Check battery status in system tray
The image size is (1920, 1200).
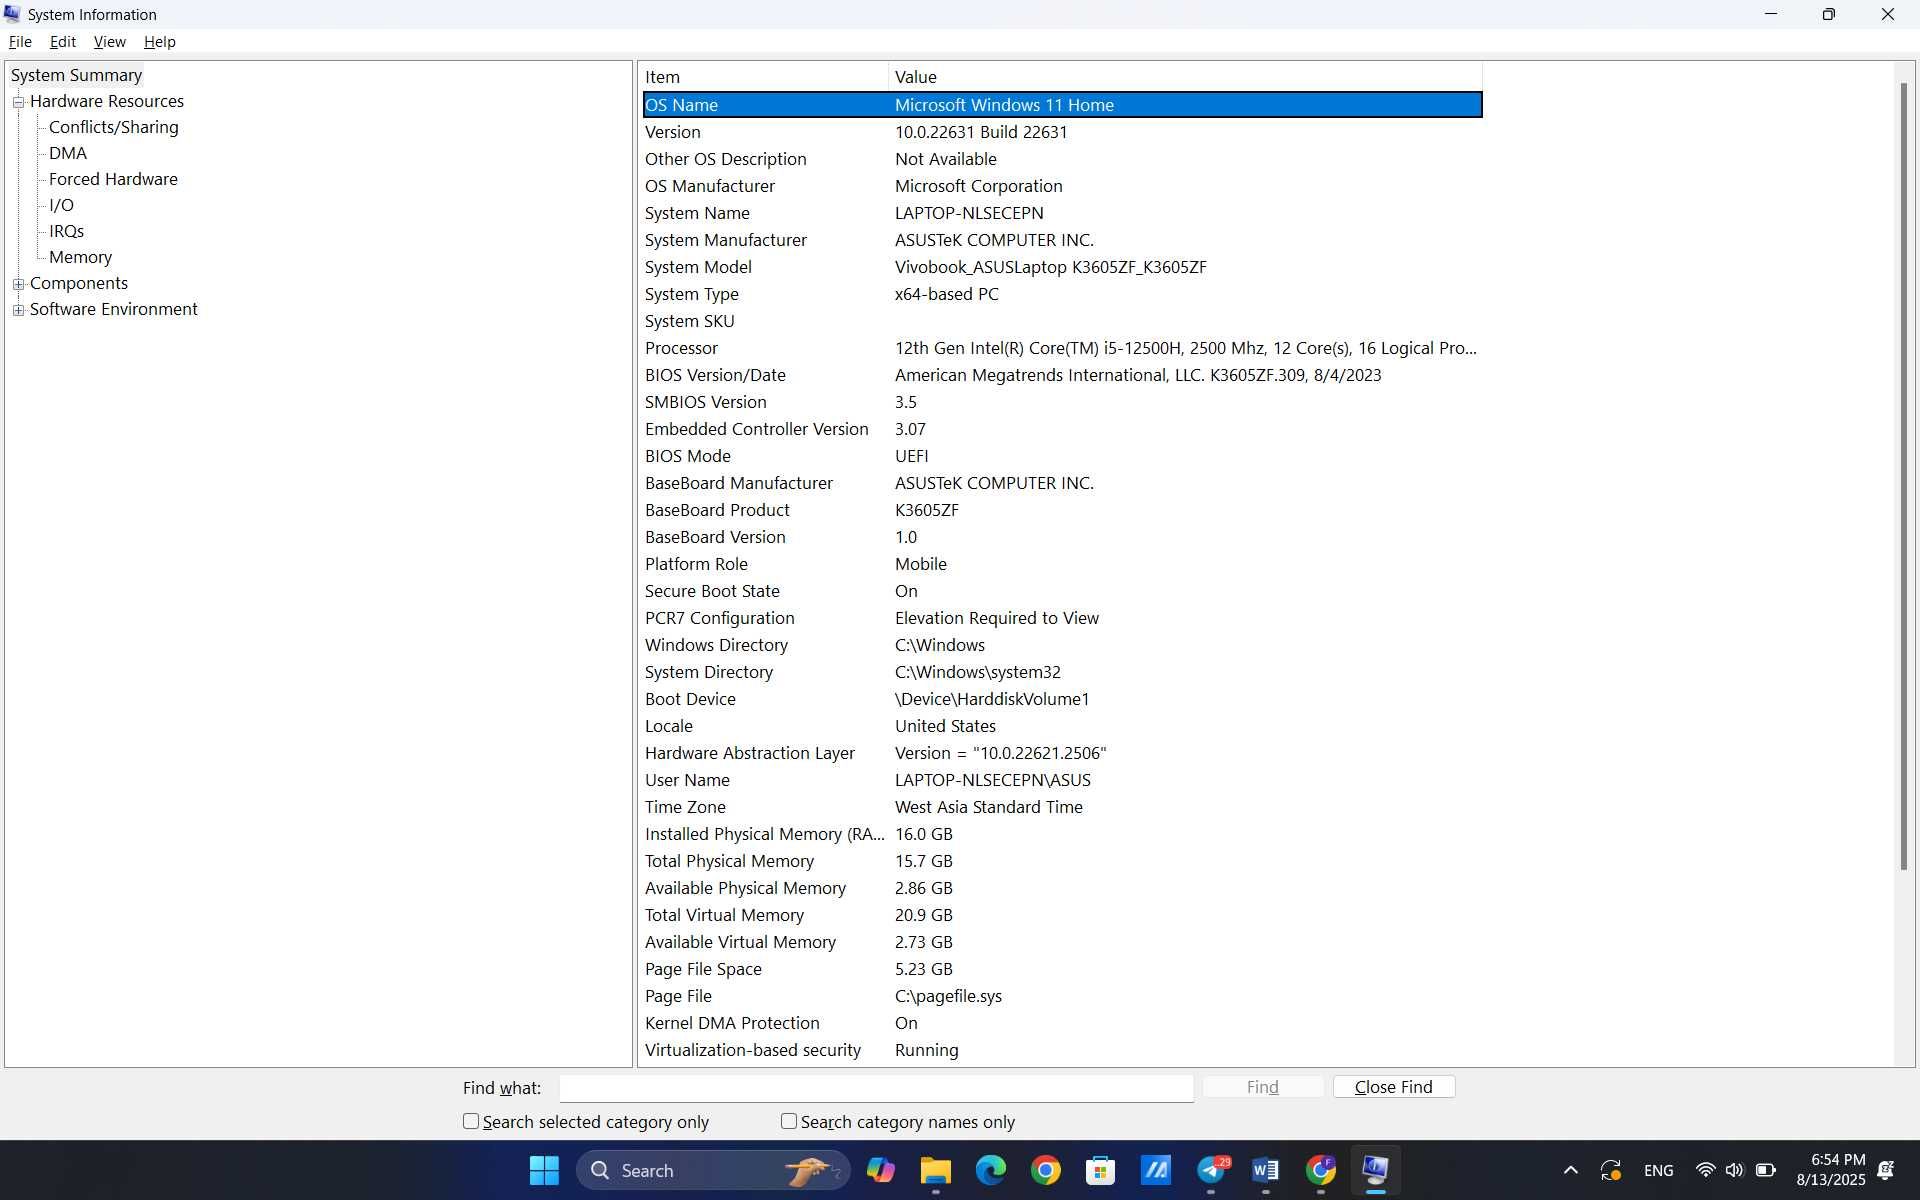tap(1766, 1170)
